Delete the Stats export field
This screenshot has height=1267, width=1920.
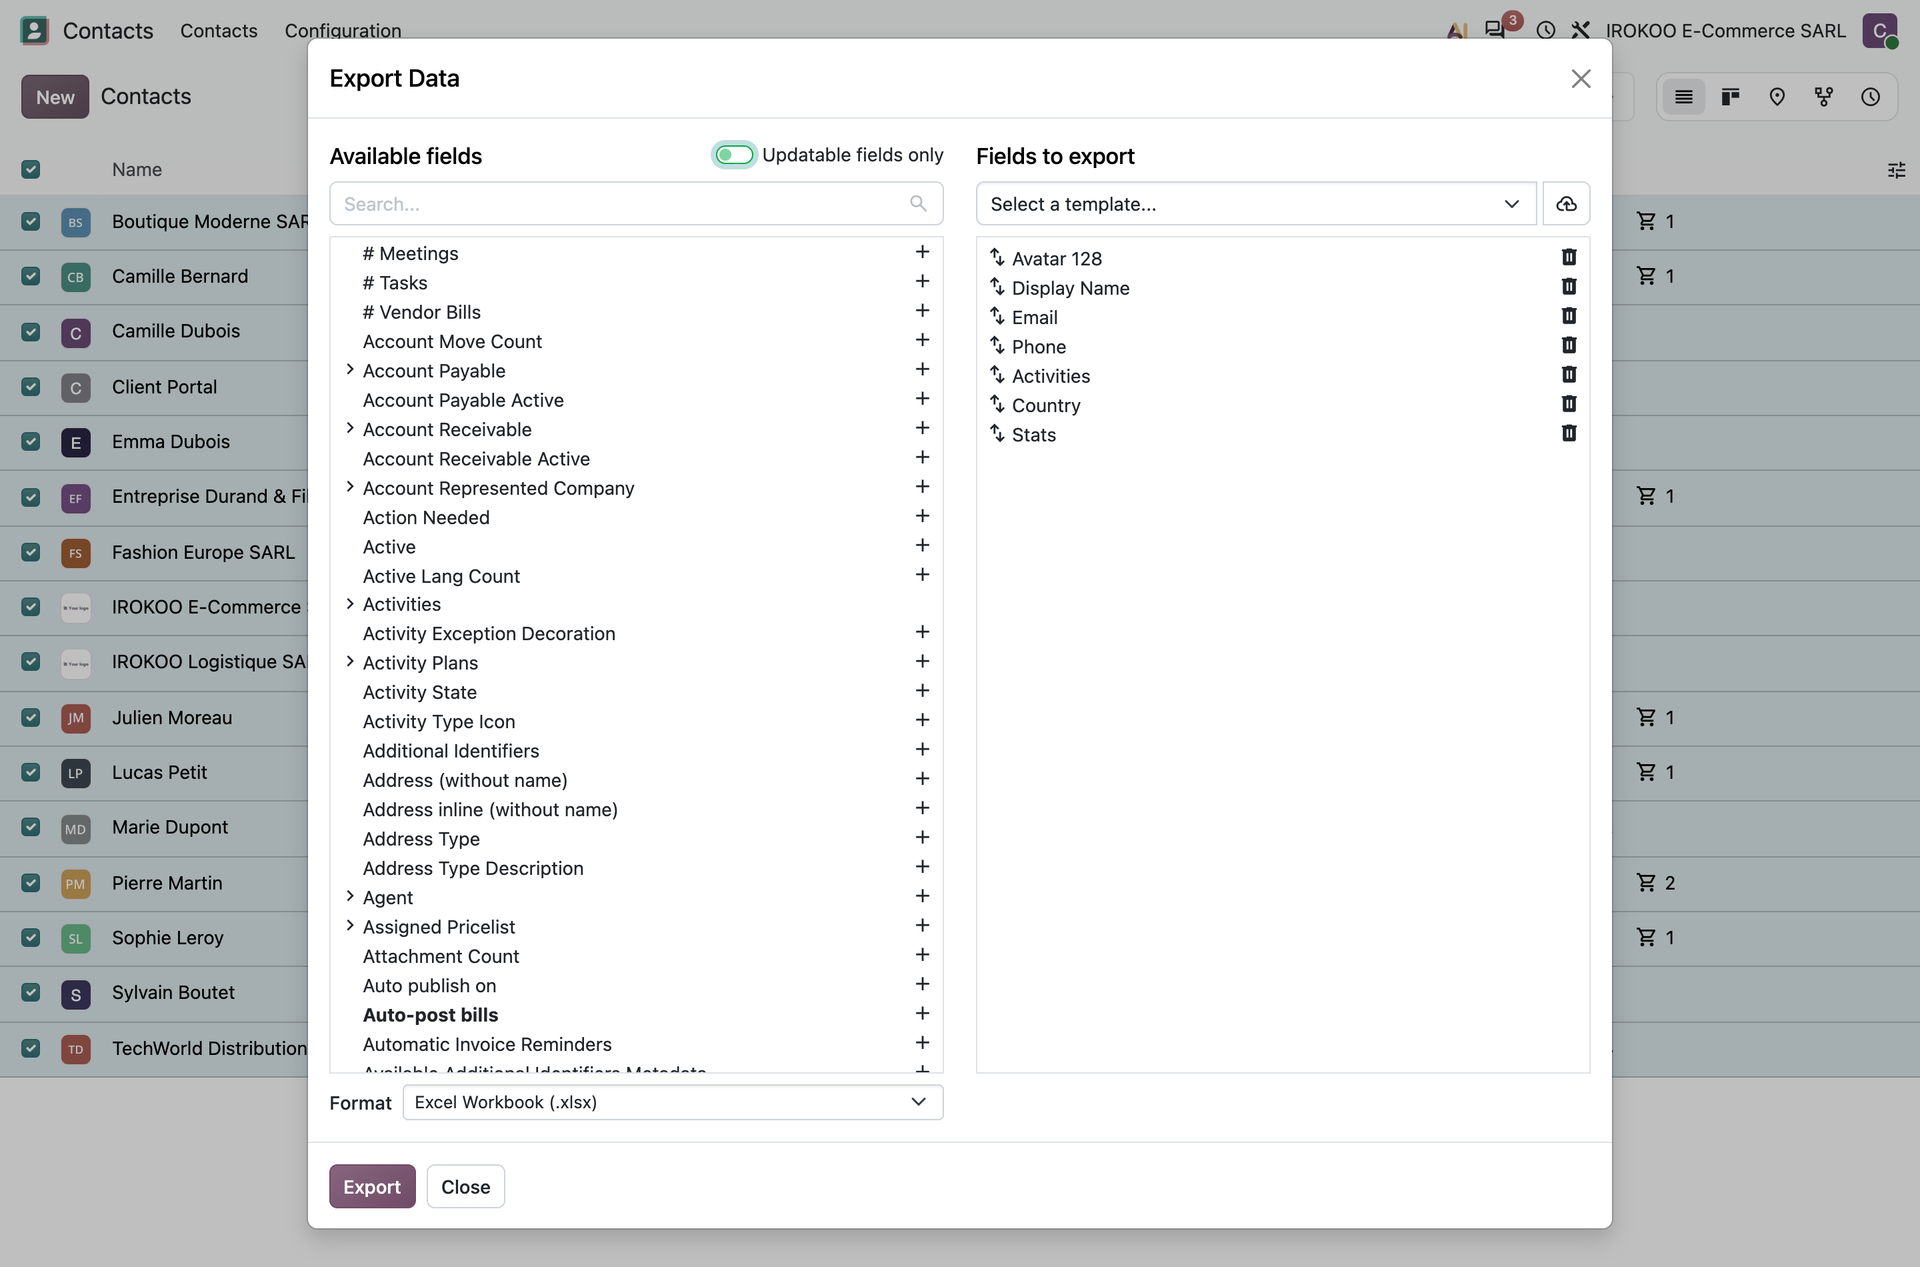point(1569,434)
